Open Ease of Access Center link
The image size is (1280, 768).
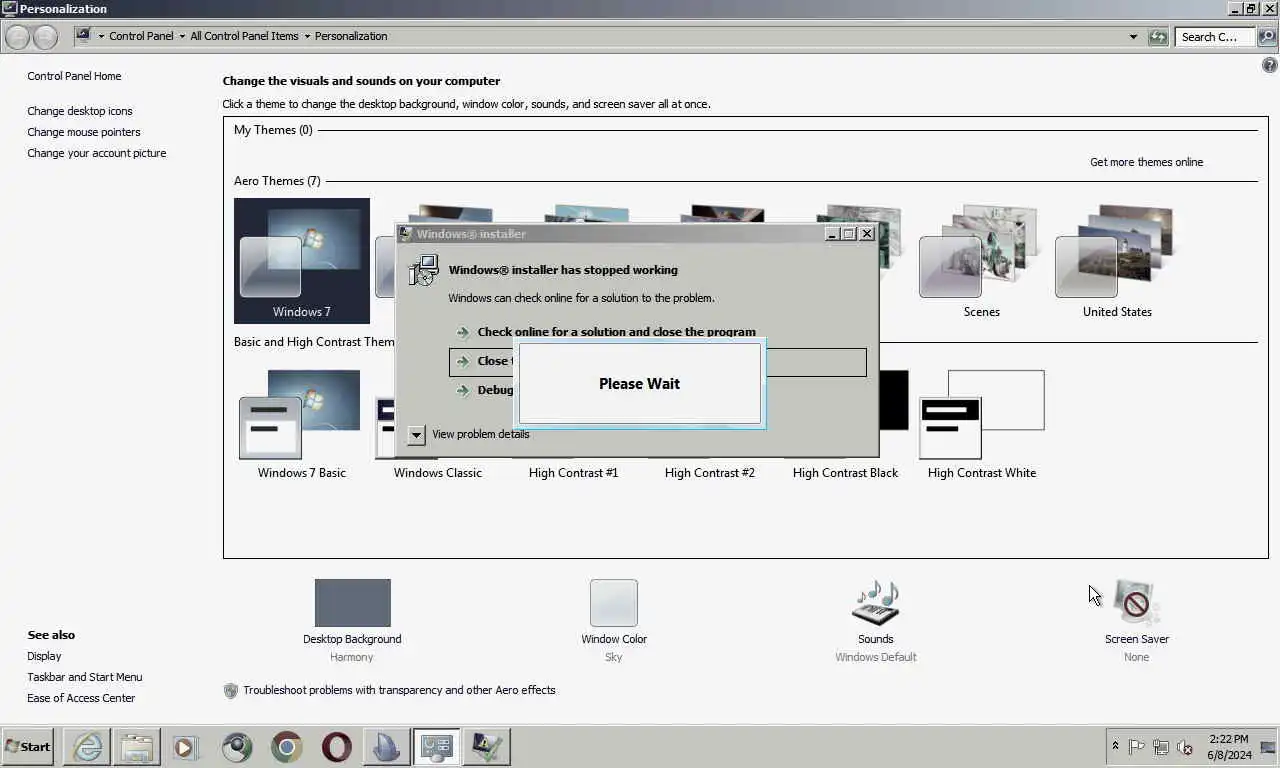click(x=81, y=698)
